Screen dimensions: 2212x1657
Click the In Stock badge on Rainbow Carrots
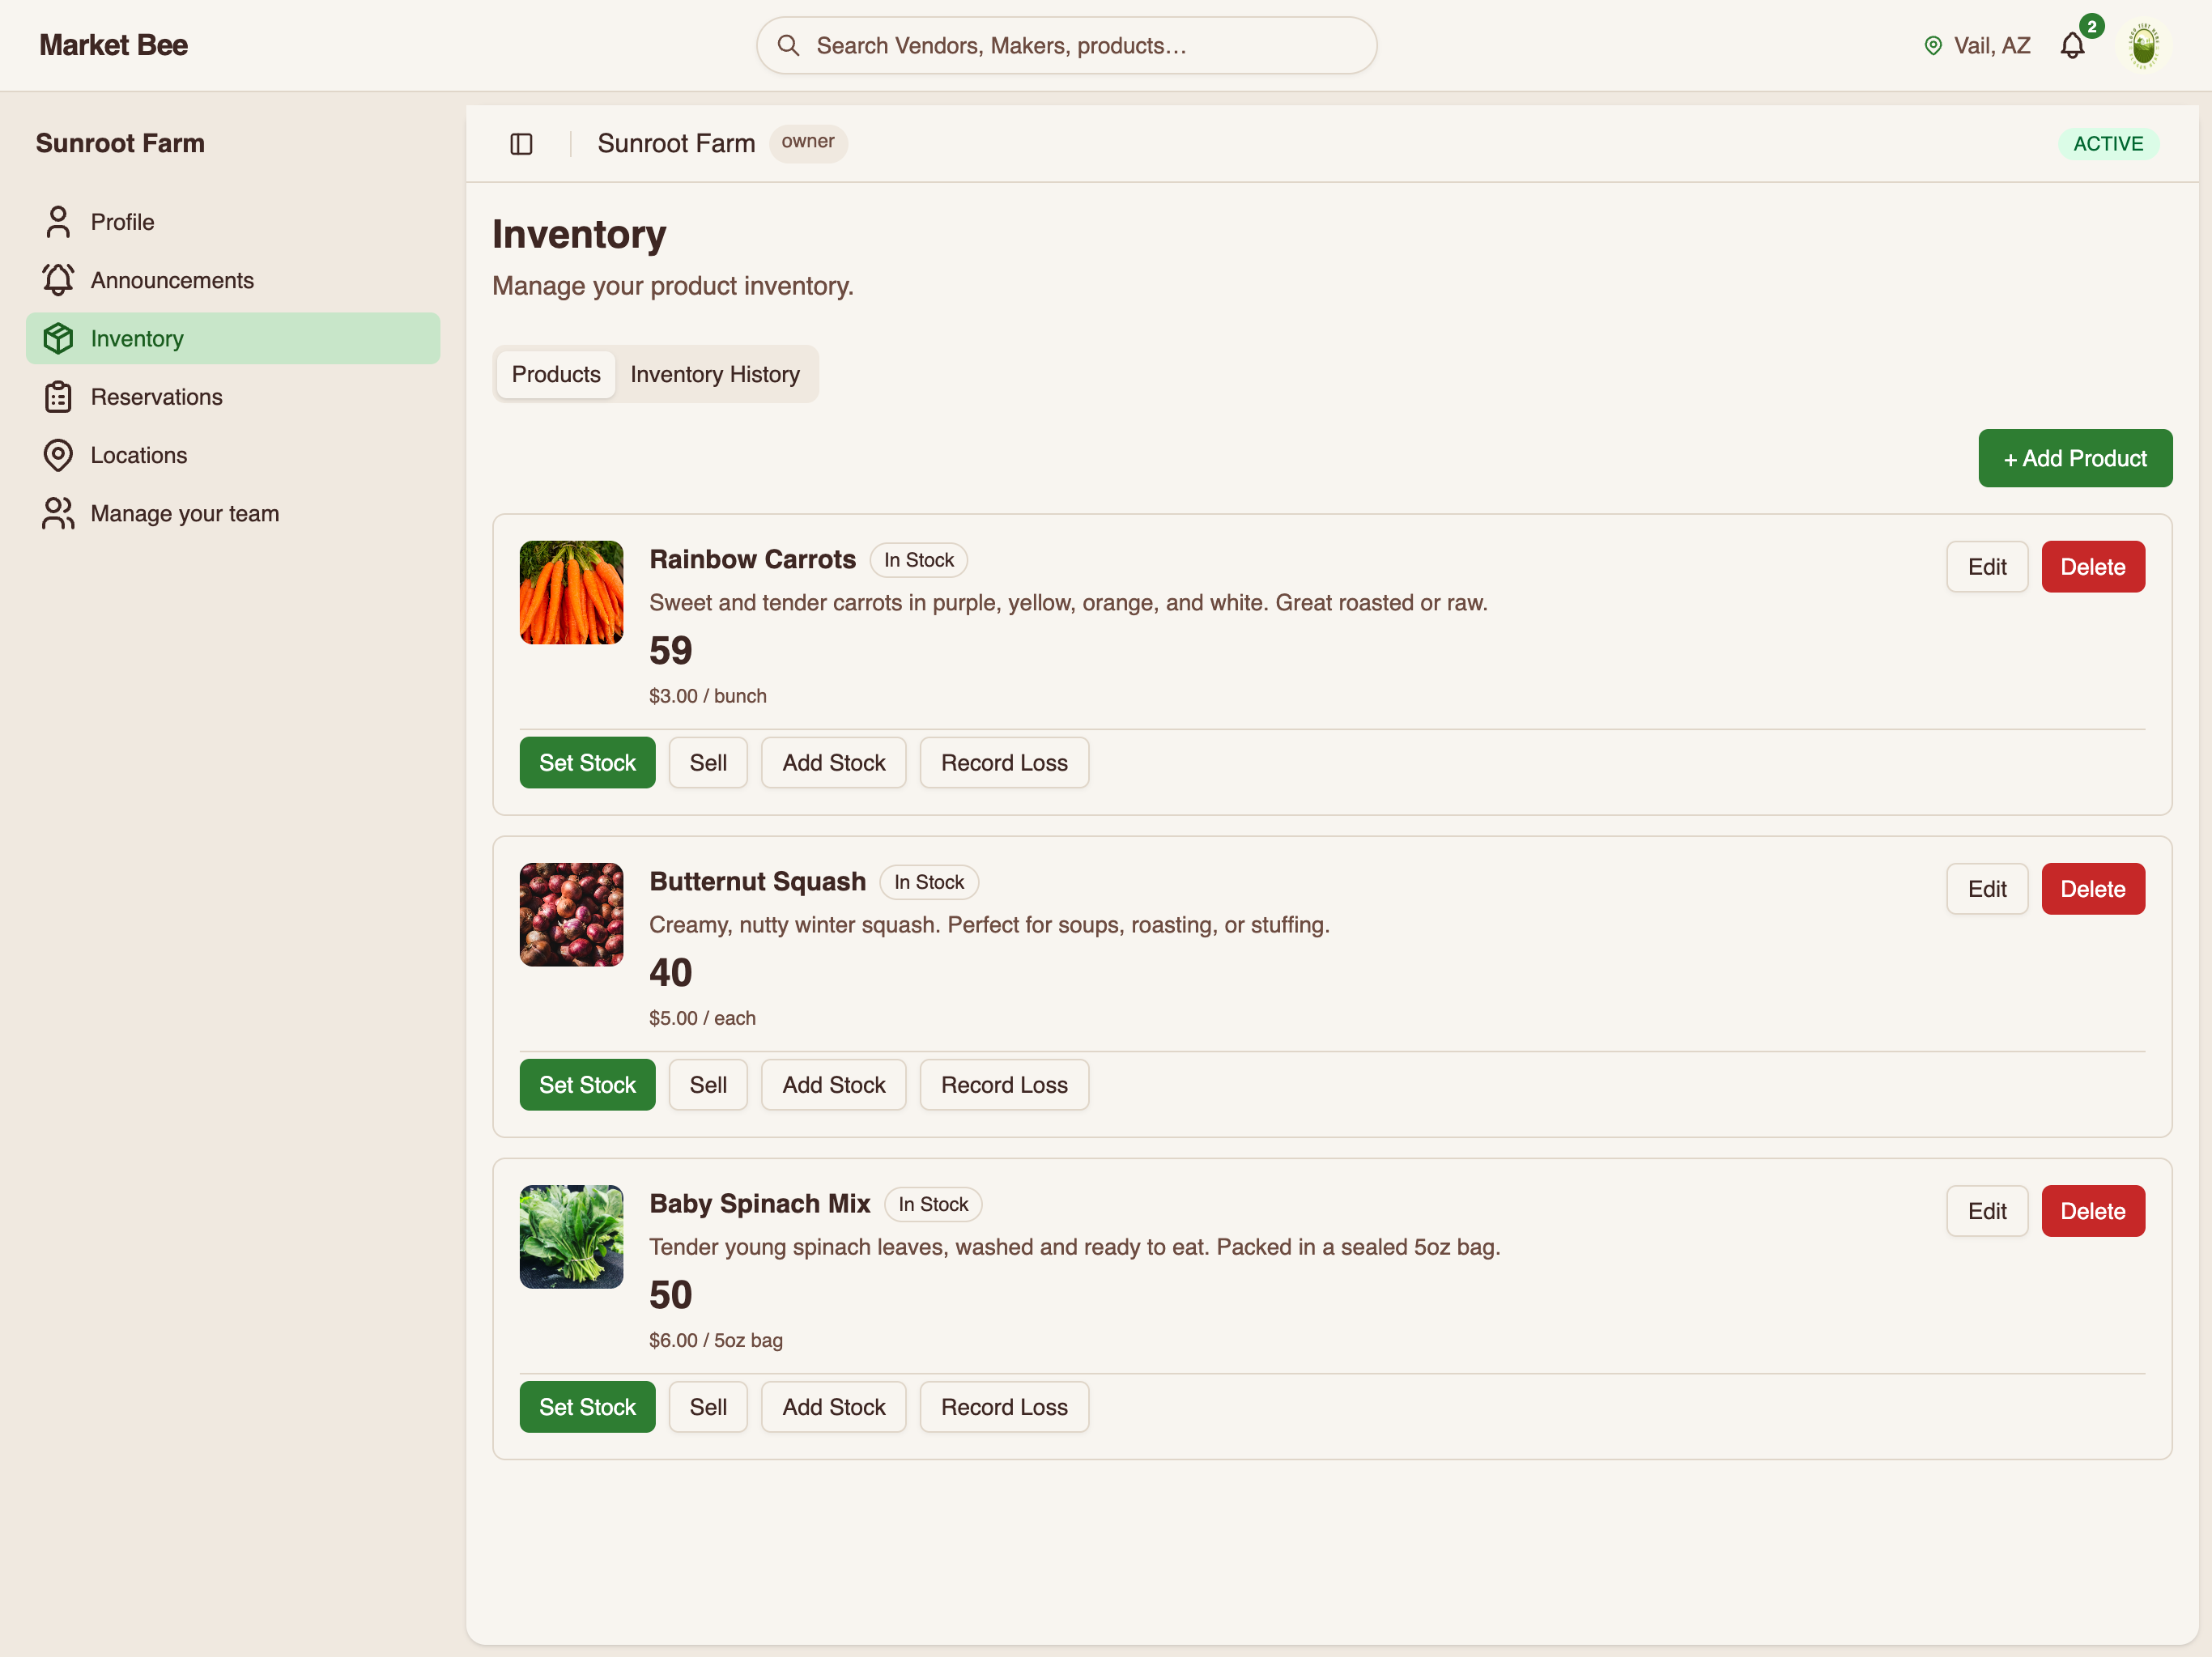[x=919, y=560]
